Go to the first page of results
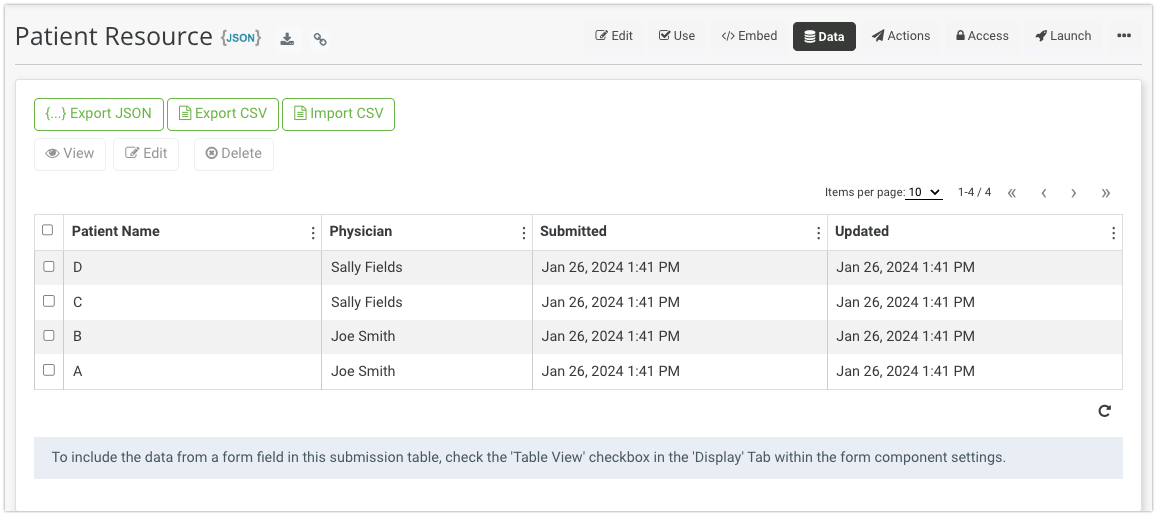The width and height of the screenshot is (1157, 516). point(1012,193)
